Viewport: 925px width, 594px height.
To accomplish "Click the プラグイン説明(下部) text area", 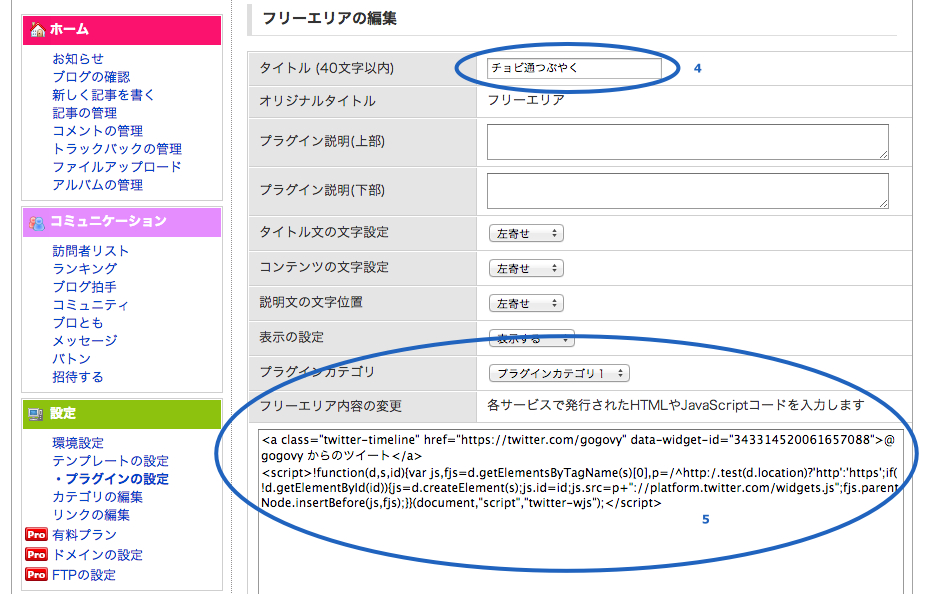I will [688, 191].
